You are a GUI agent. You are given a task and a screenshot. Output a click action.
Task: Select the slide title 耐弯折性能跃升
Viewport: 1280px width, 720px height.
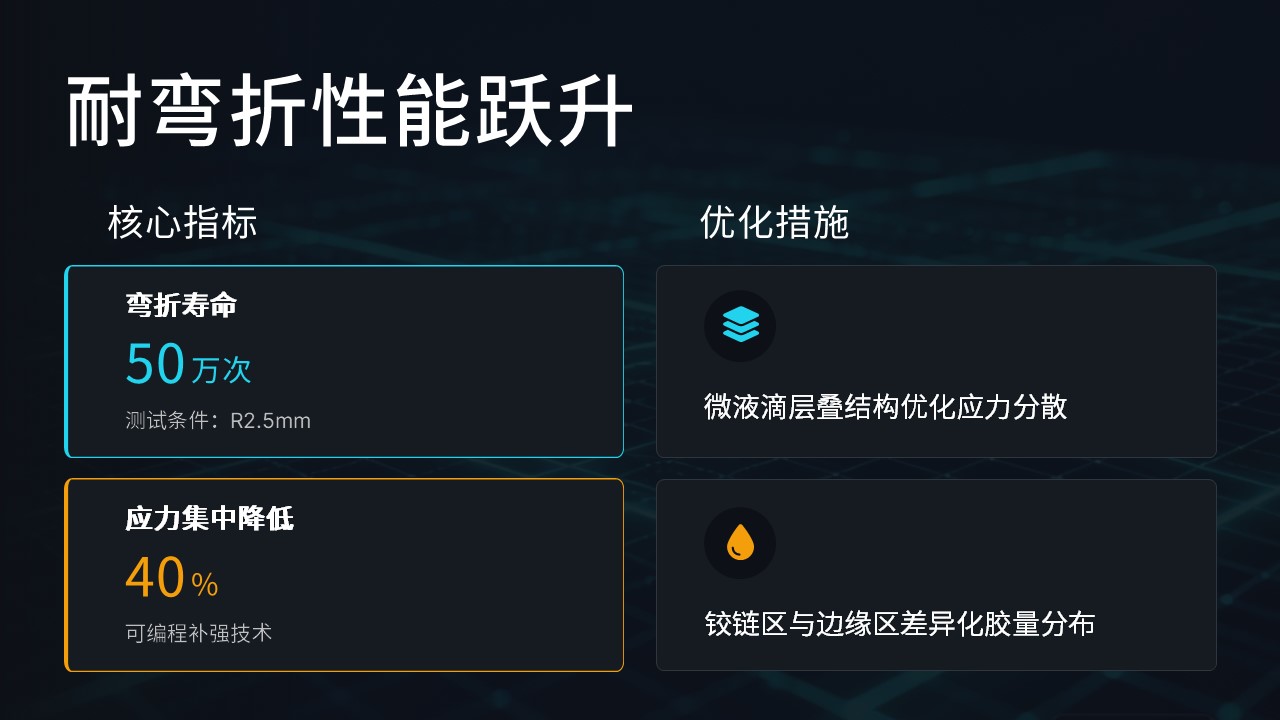pyautogui.click(x=350, y=111)
